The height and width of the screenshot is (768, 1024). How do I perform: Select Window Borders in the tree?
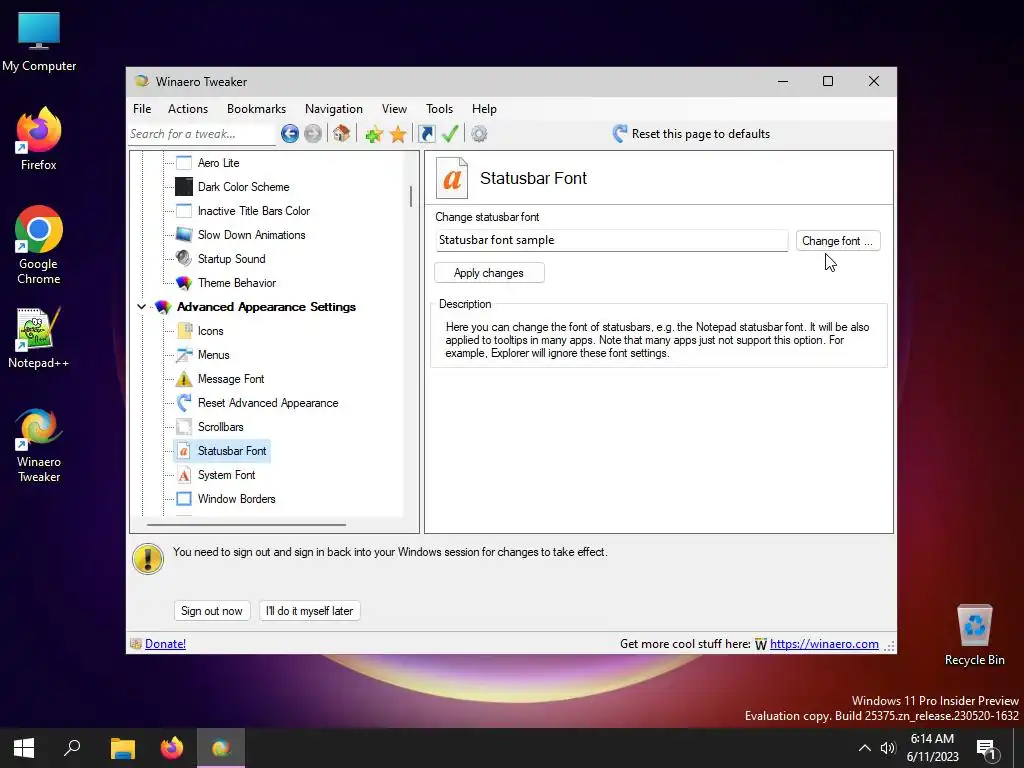[236, 499]
